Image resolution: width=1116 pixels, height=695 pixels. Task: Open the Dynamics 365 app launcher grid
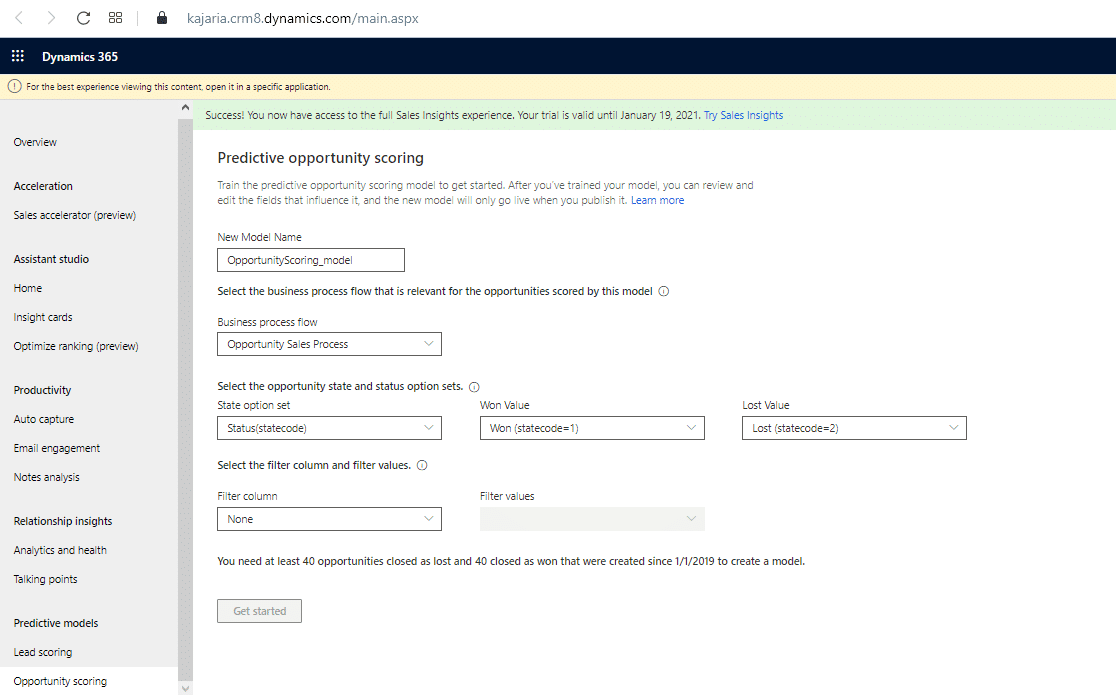click(18, 56)
